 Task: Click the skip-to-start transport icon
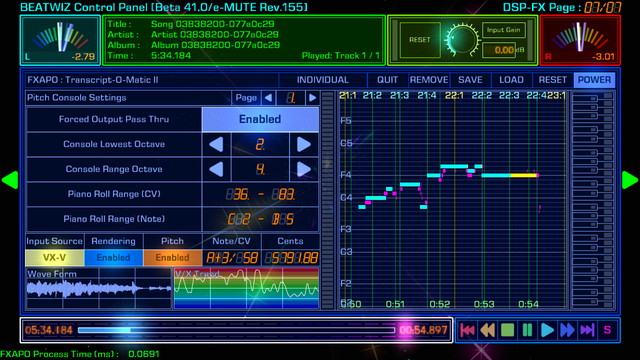[468, 330]
